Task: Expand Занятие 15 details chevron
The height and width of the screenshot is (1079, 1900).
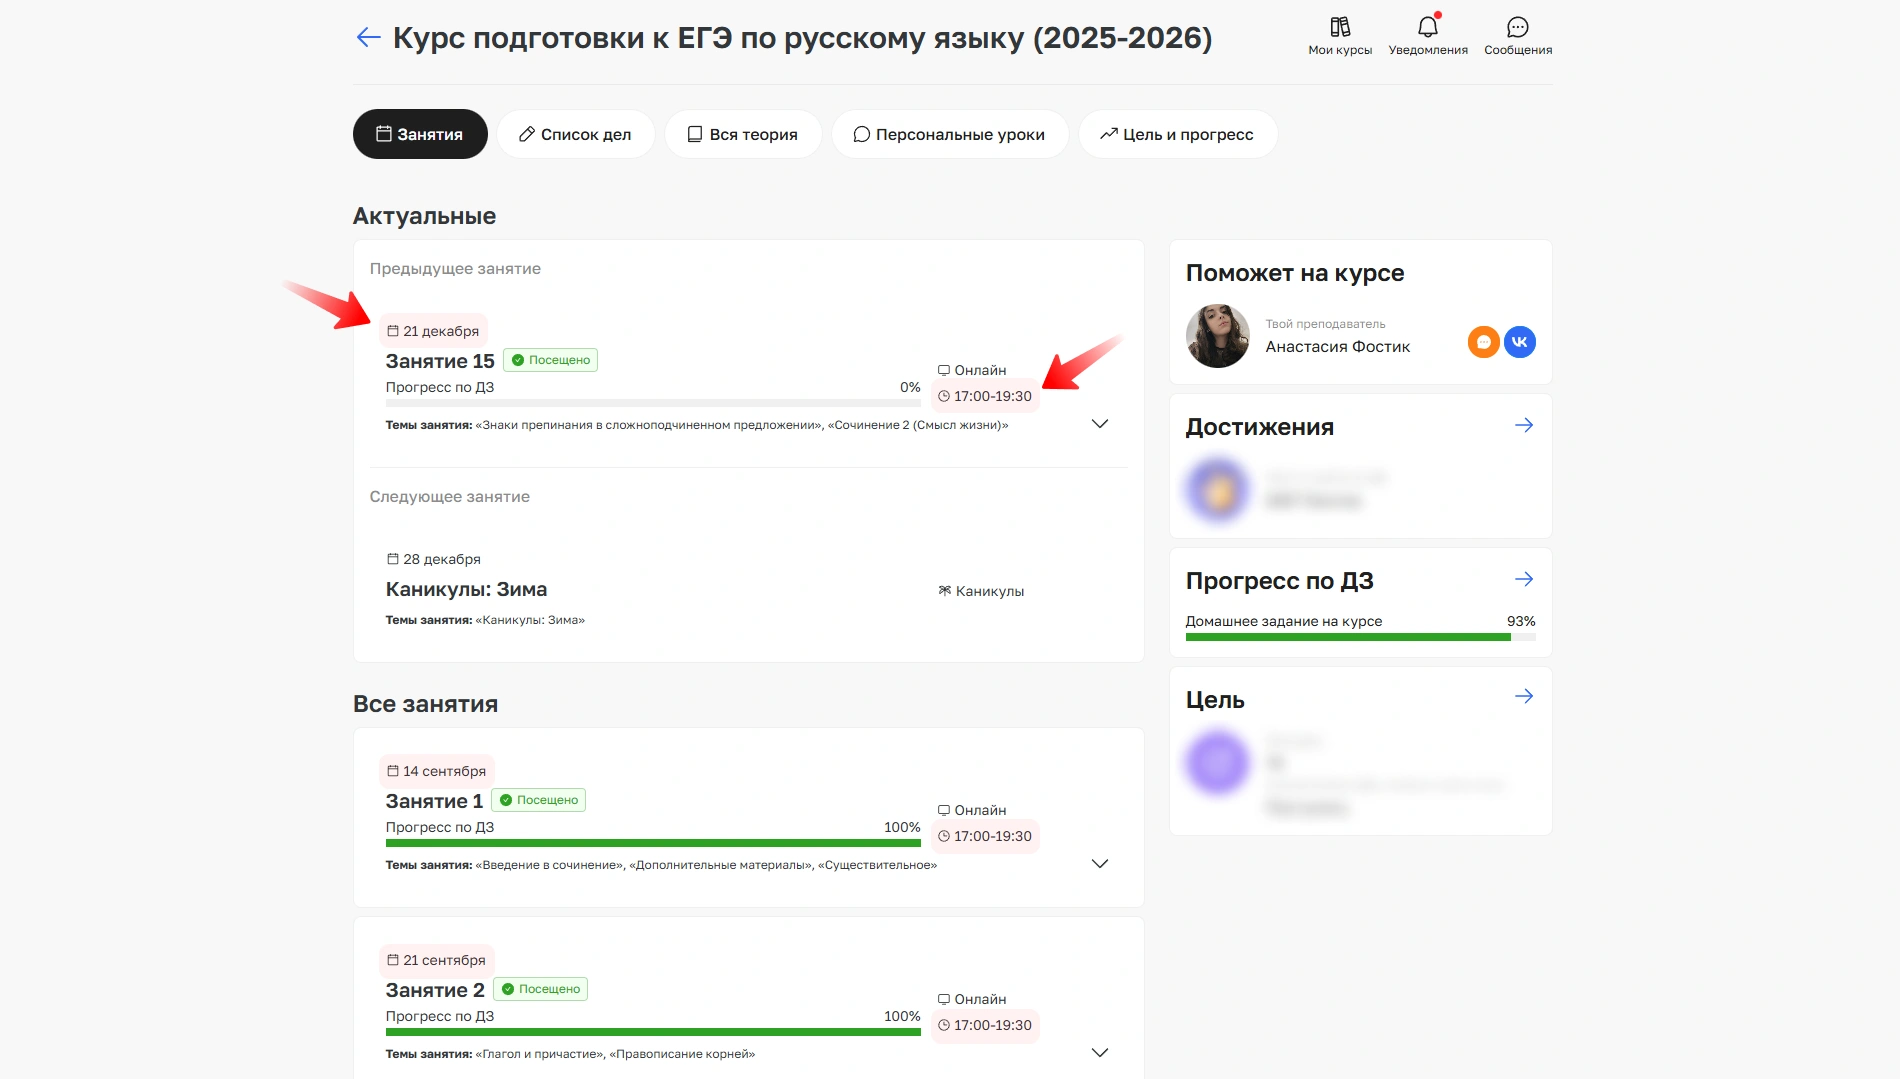Action: 1099,424
